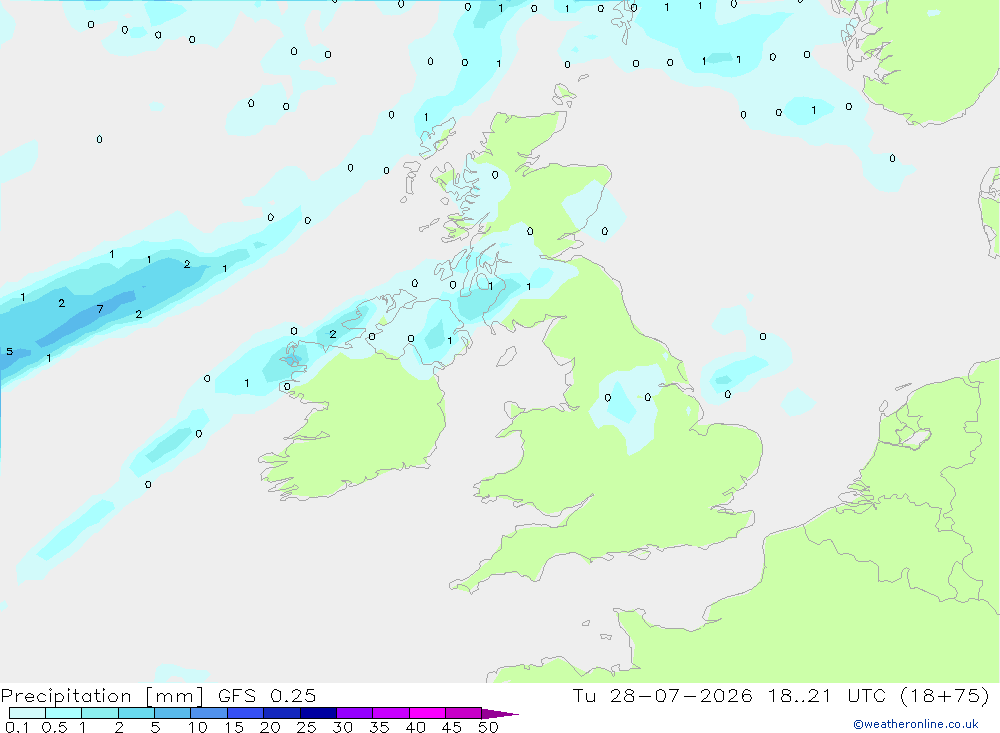Select the 45–50 mm legend swatch
Viewport: 1000px width, 733px height.
(x=463, y=713)
